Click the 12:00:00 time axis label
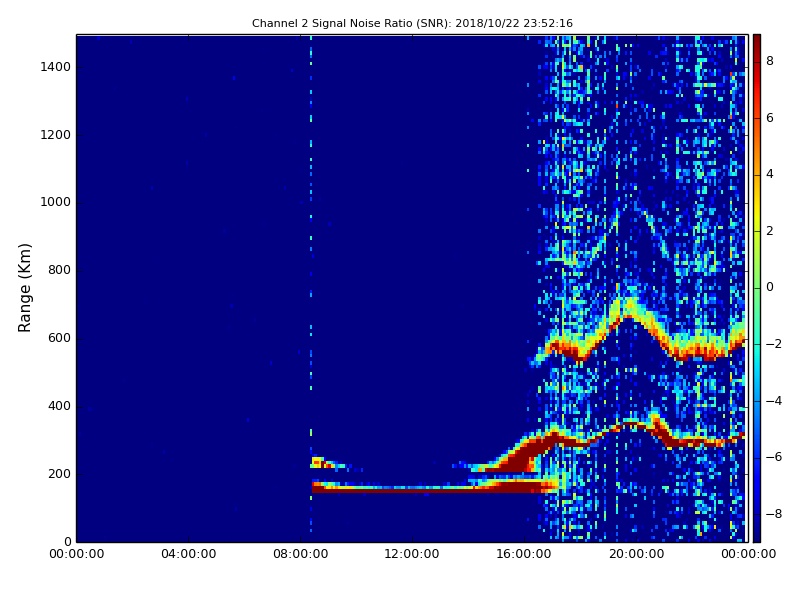Image resolution: width=800 pixels, height=600 pixels. 412,554
